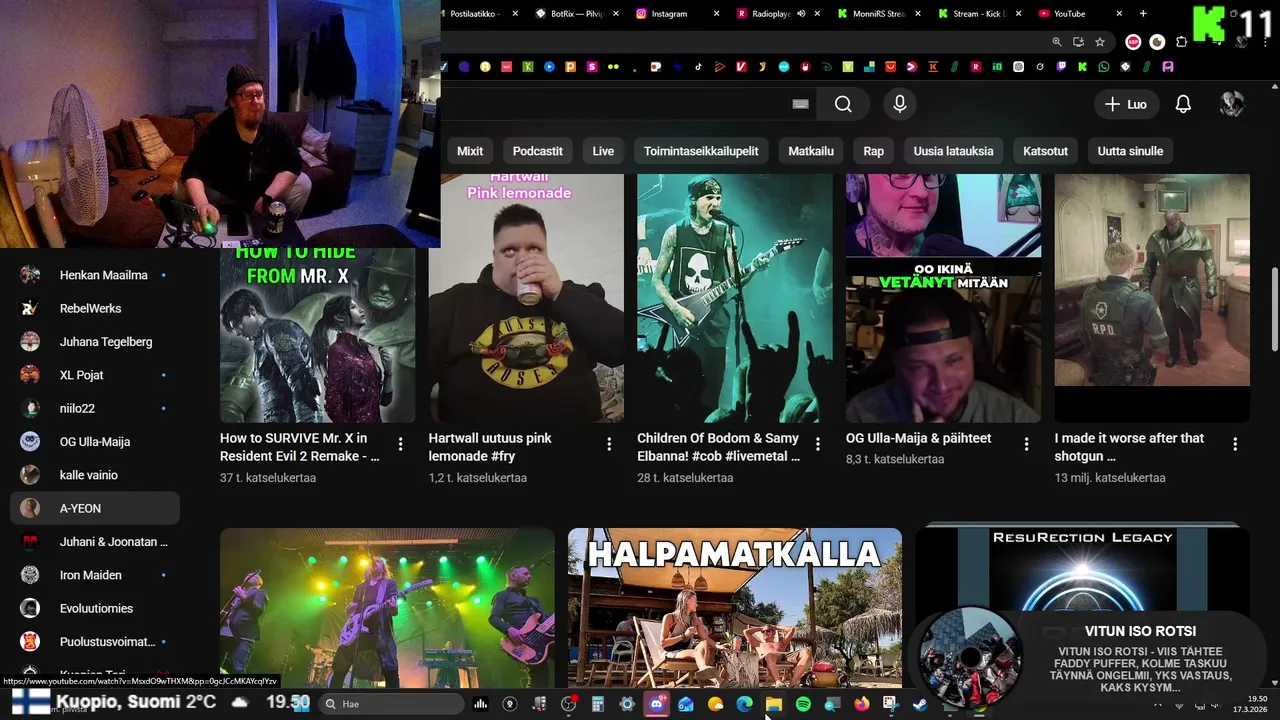Open options menu for Hartwall pink lemonade short
This screenshot has width=1280, height=720.
pyautogui.click(x=609, y=444)
